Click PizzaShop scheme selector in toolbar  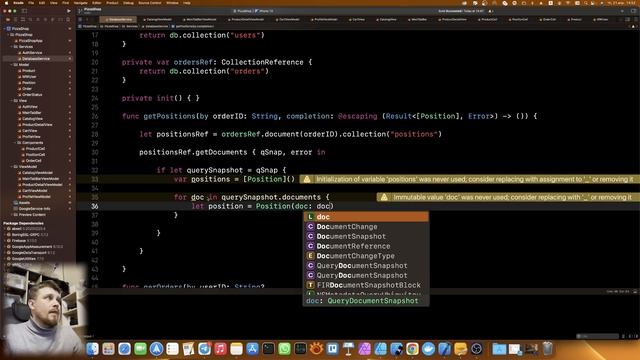[242, 11]
